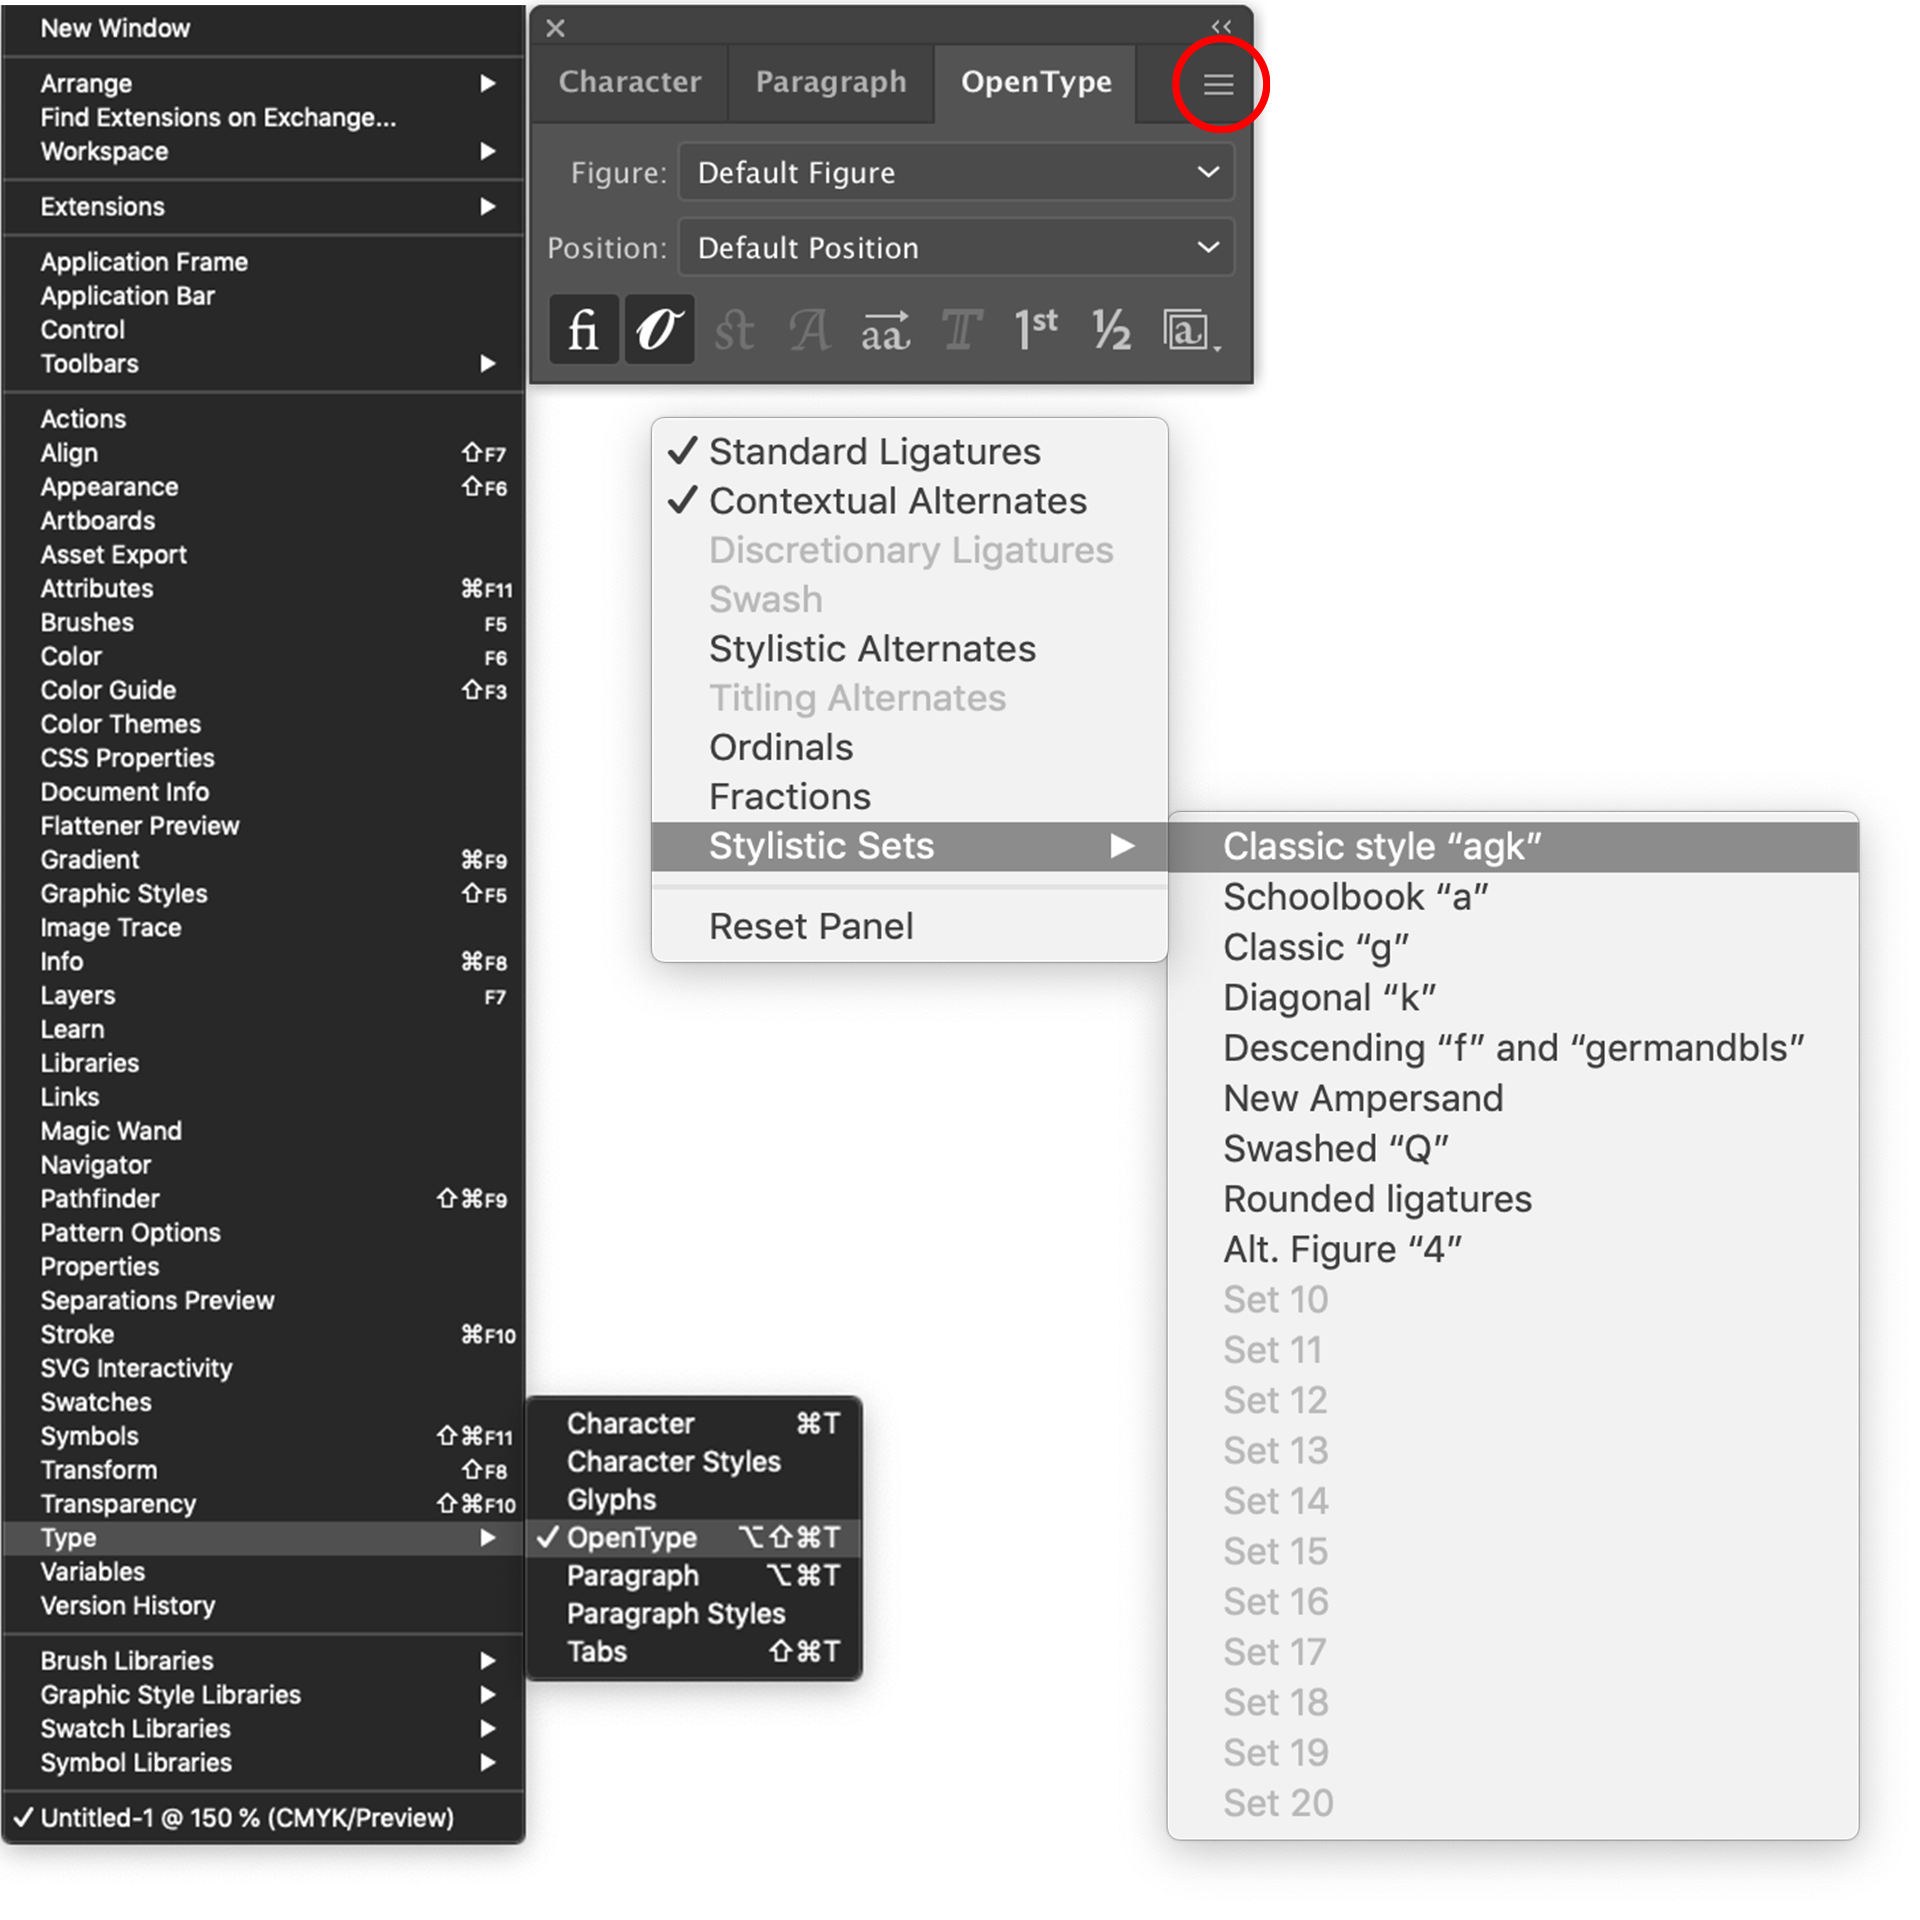1920x1920 pixels.
Task: Close the OpenType panel with X
Action: (555, 28)
